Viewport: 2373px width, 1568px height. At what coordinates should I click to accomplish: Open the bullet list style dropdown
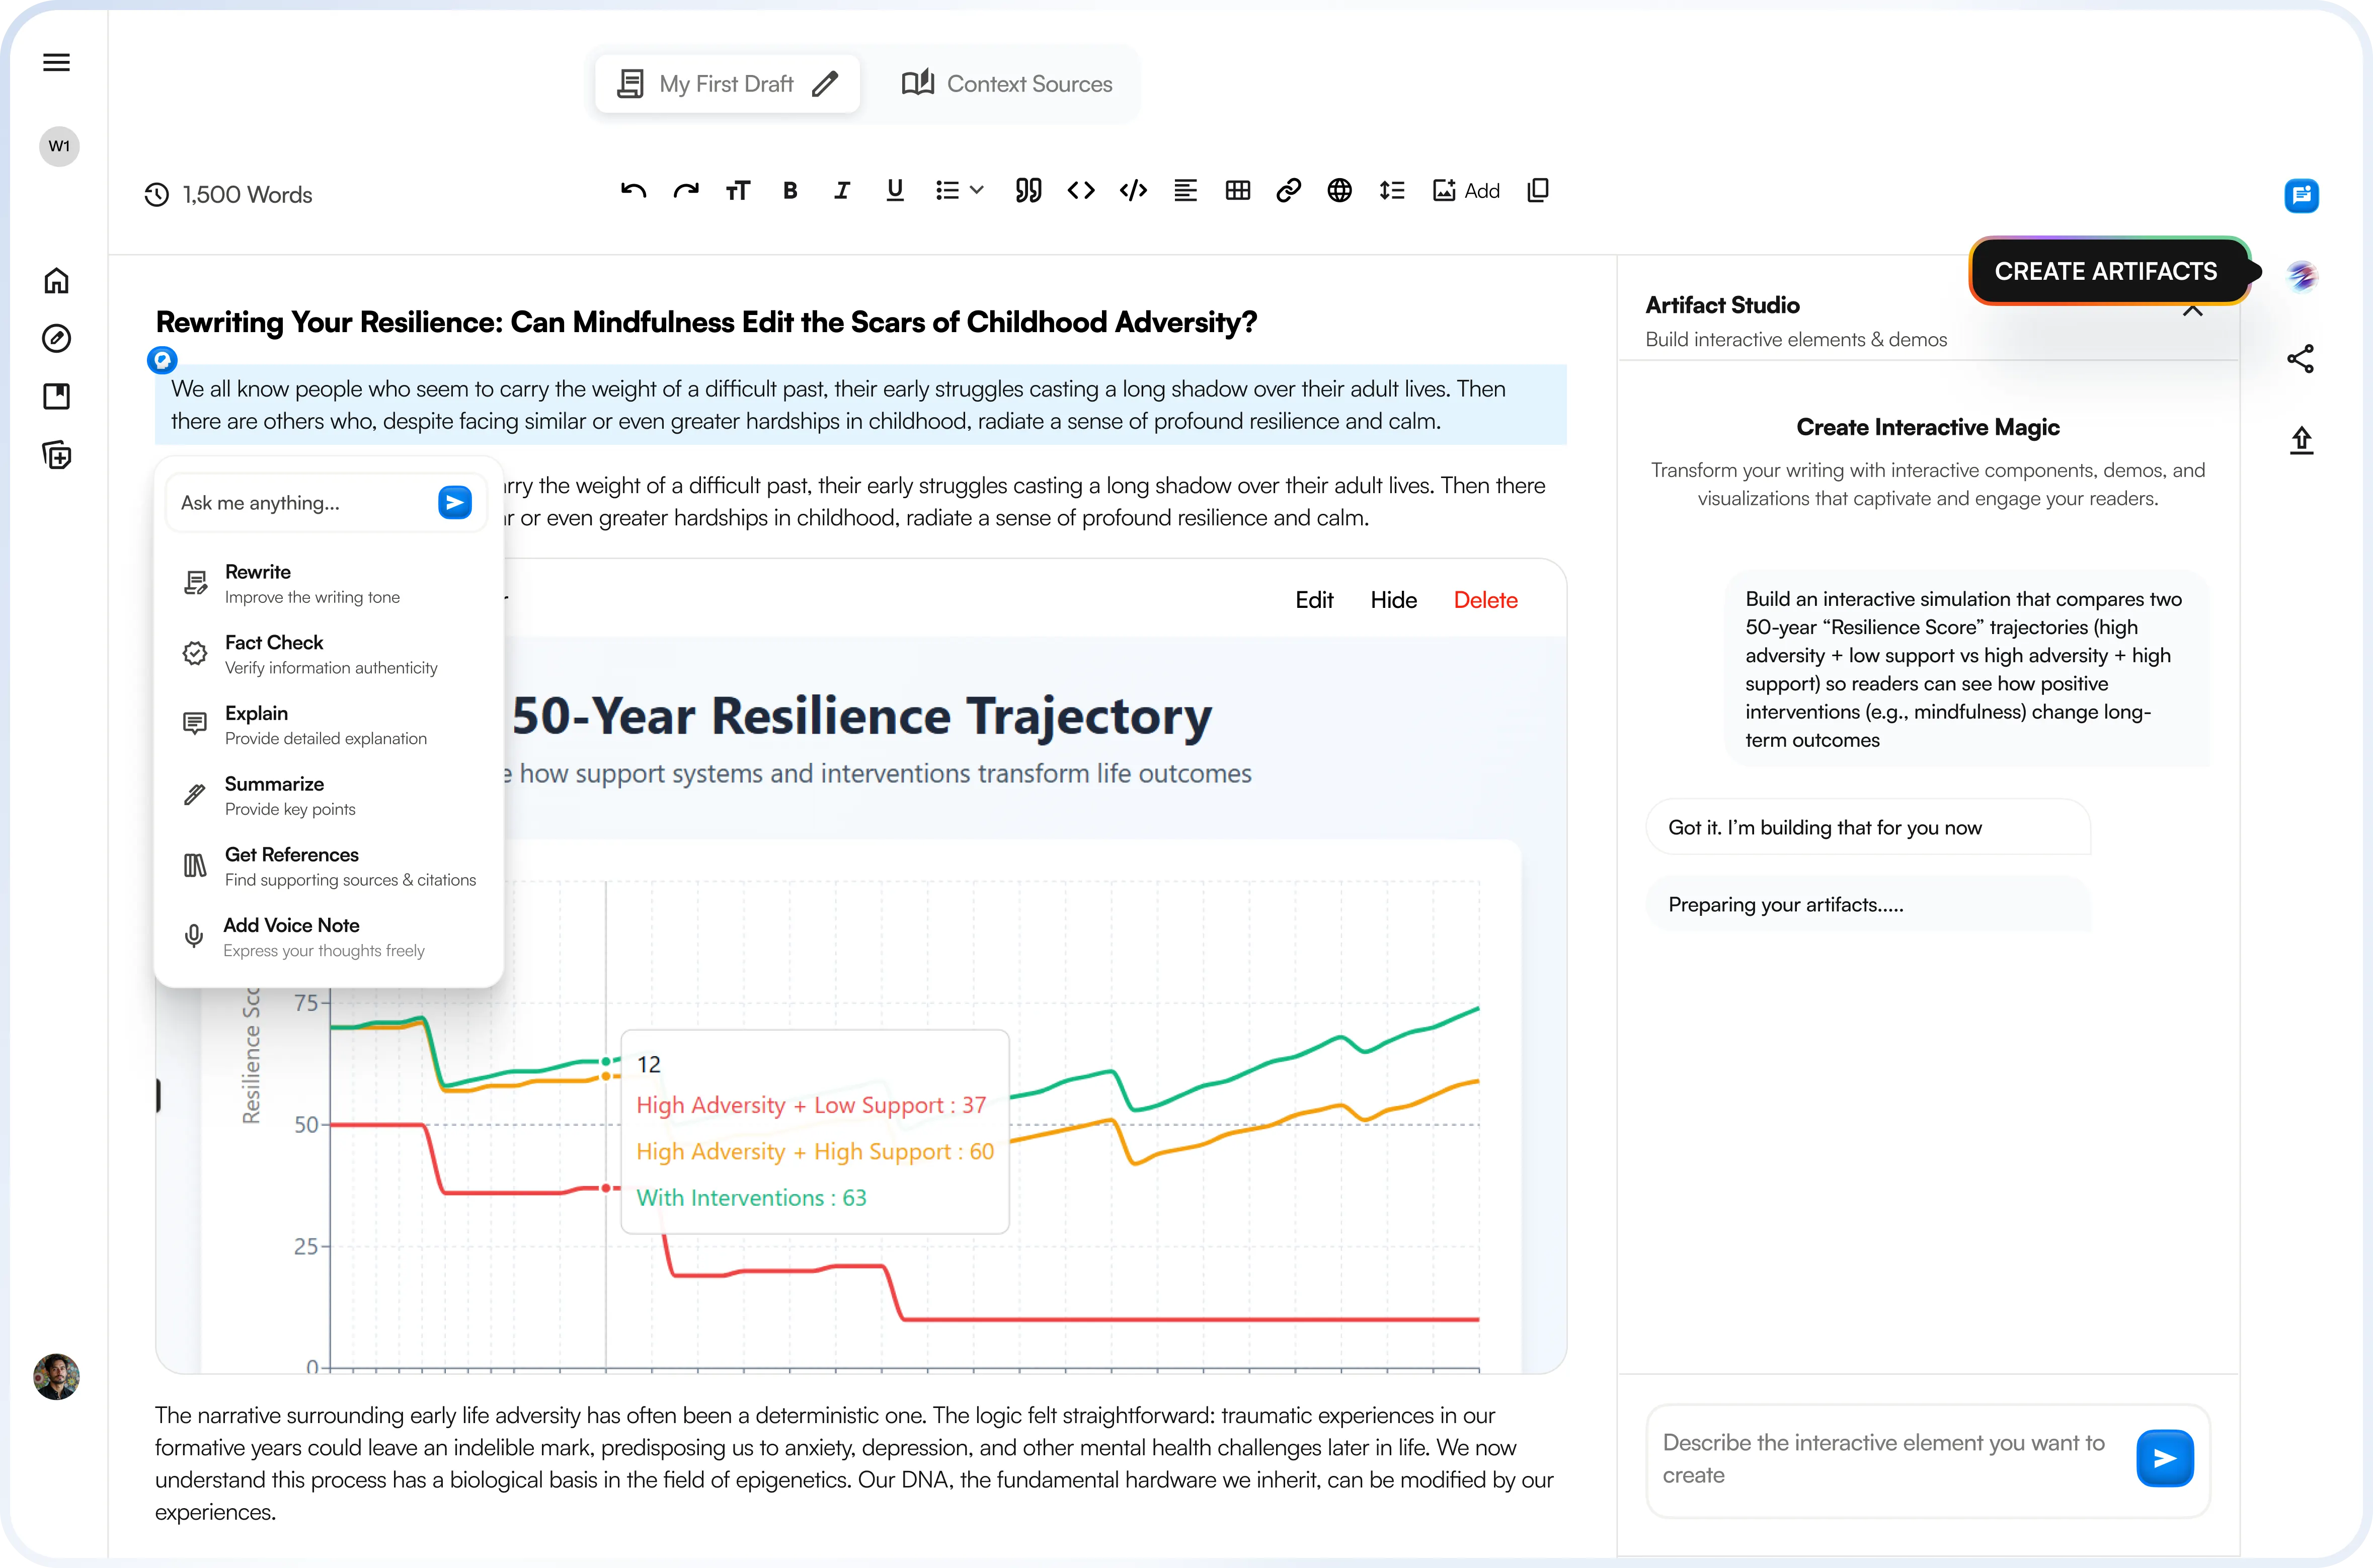(x=977, y=190)
